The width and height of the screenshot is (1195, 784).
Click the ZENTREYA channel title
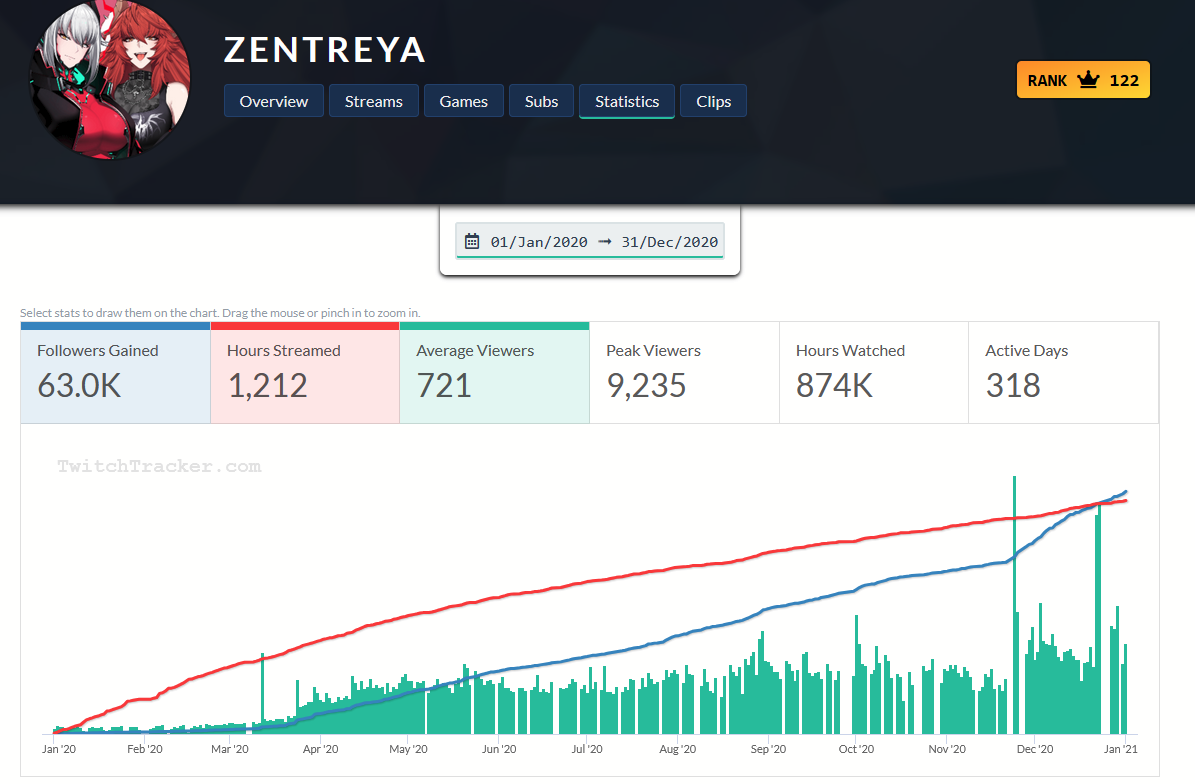point(325,50)
